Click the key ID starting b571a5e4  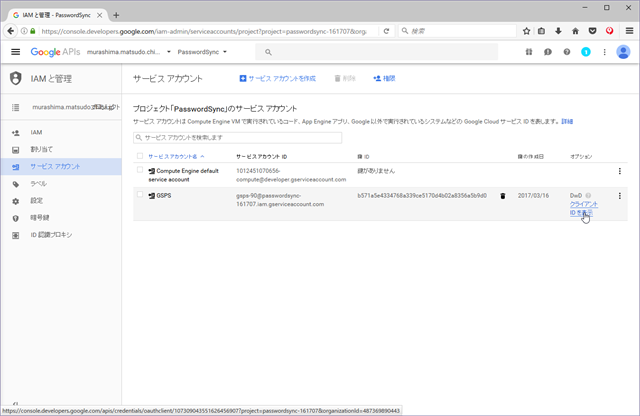click(422, 196)
